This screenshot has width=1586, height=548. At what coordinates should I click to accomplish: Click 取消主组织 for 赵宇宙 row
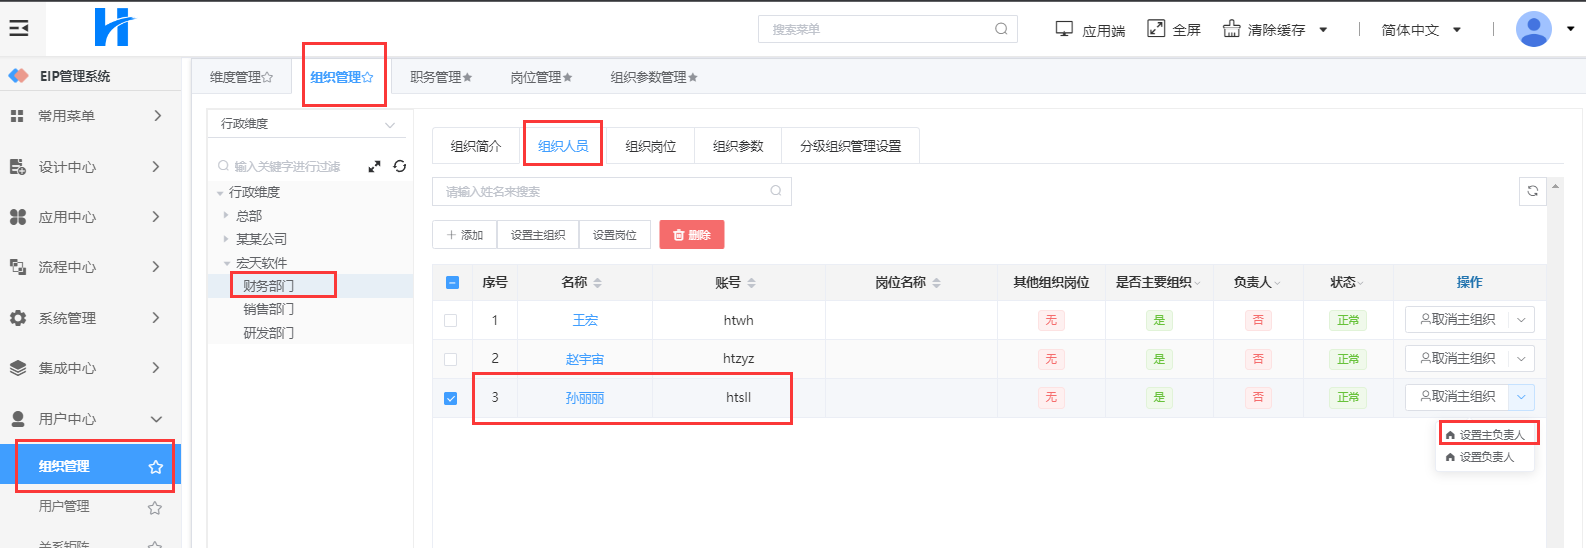coord(1457,358)
